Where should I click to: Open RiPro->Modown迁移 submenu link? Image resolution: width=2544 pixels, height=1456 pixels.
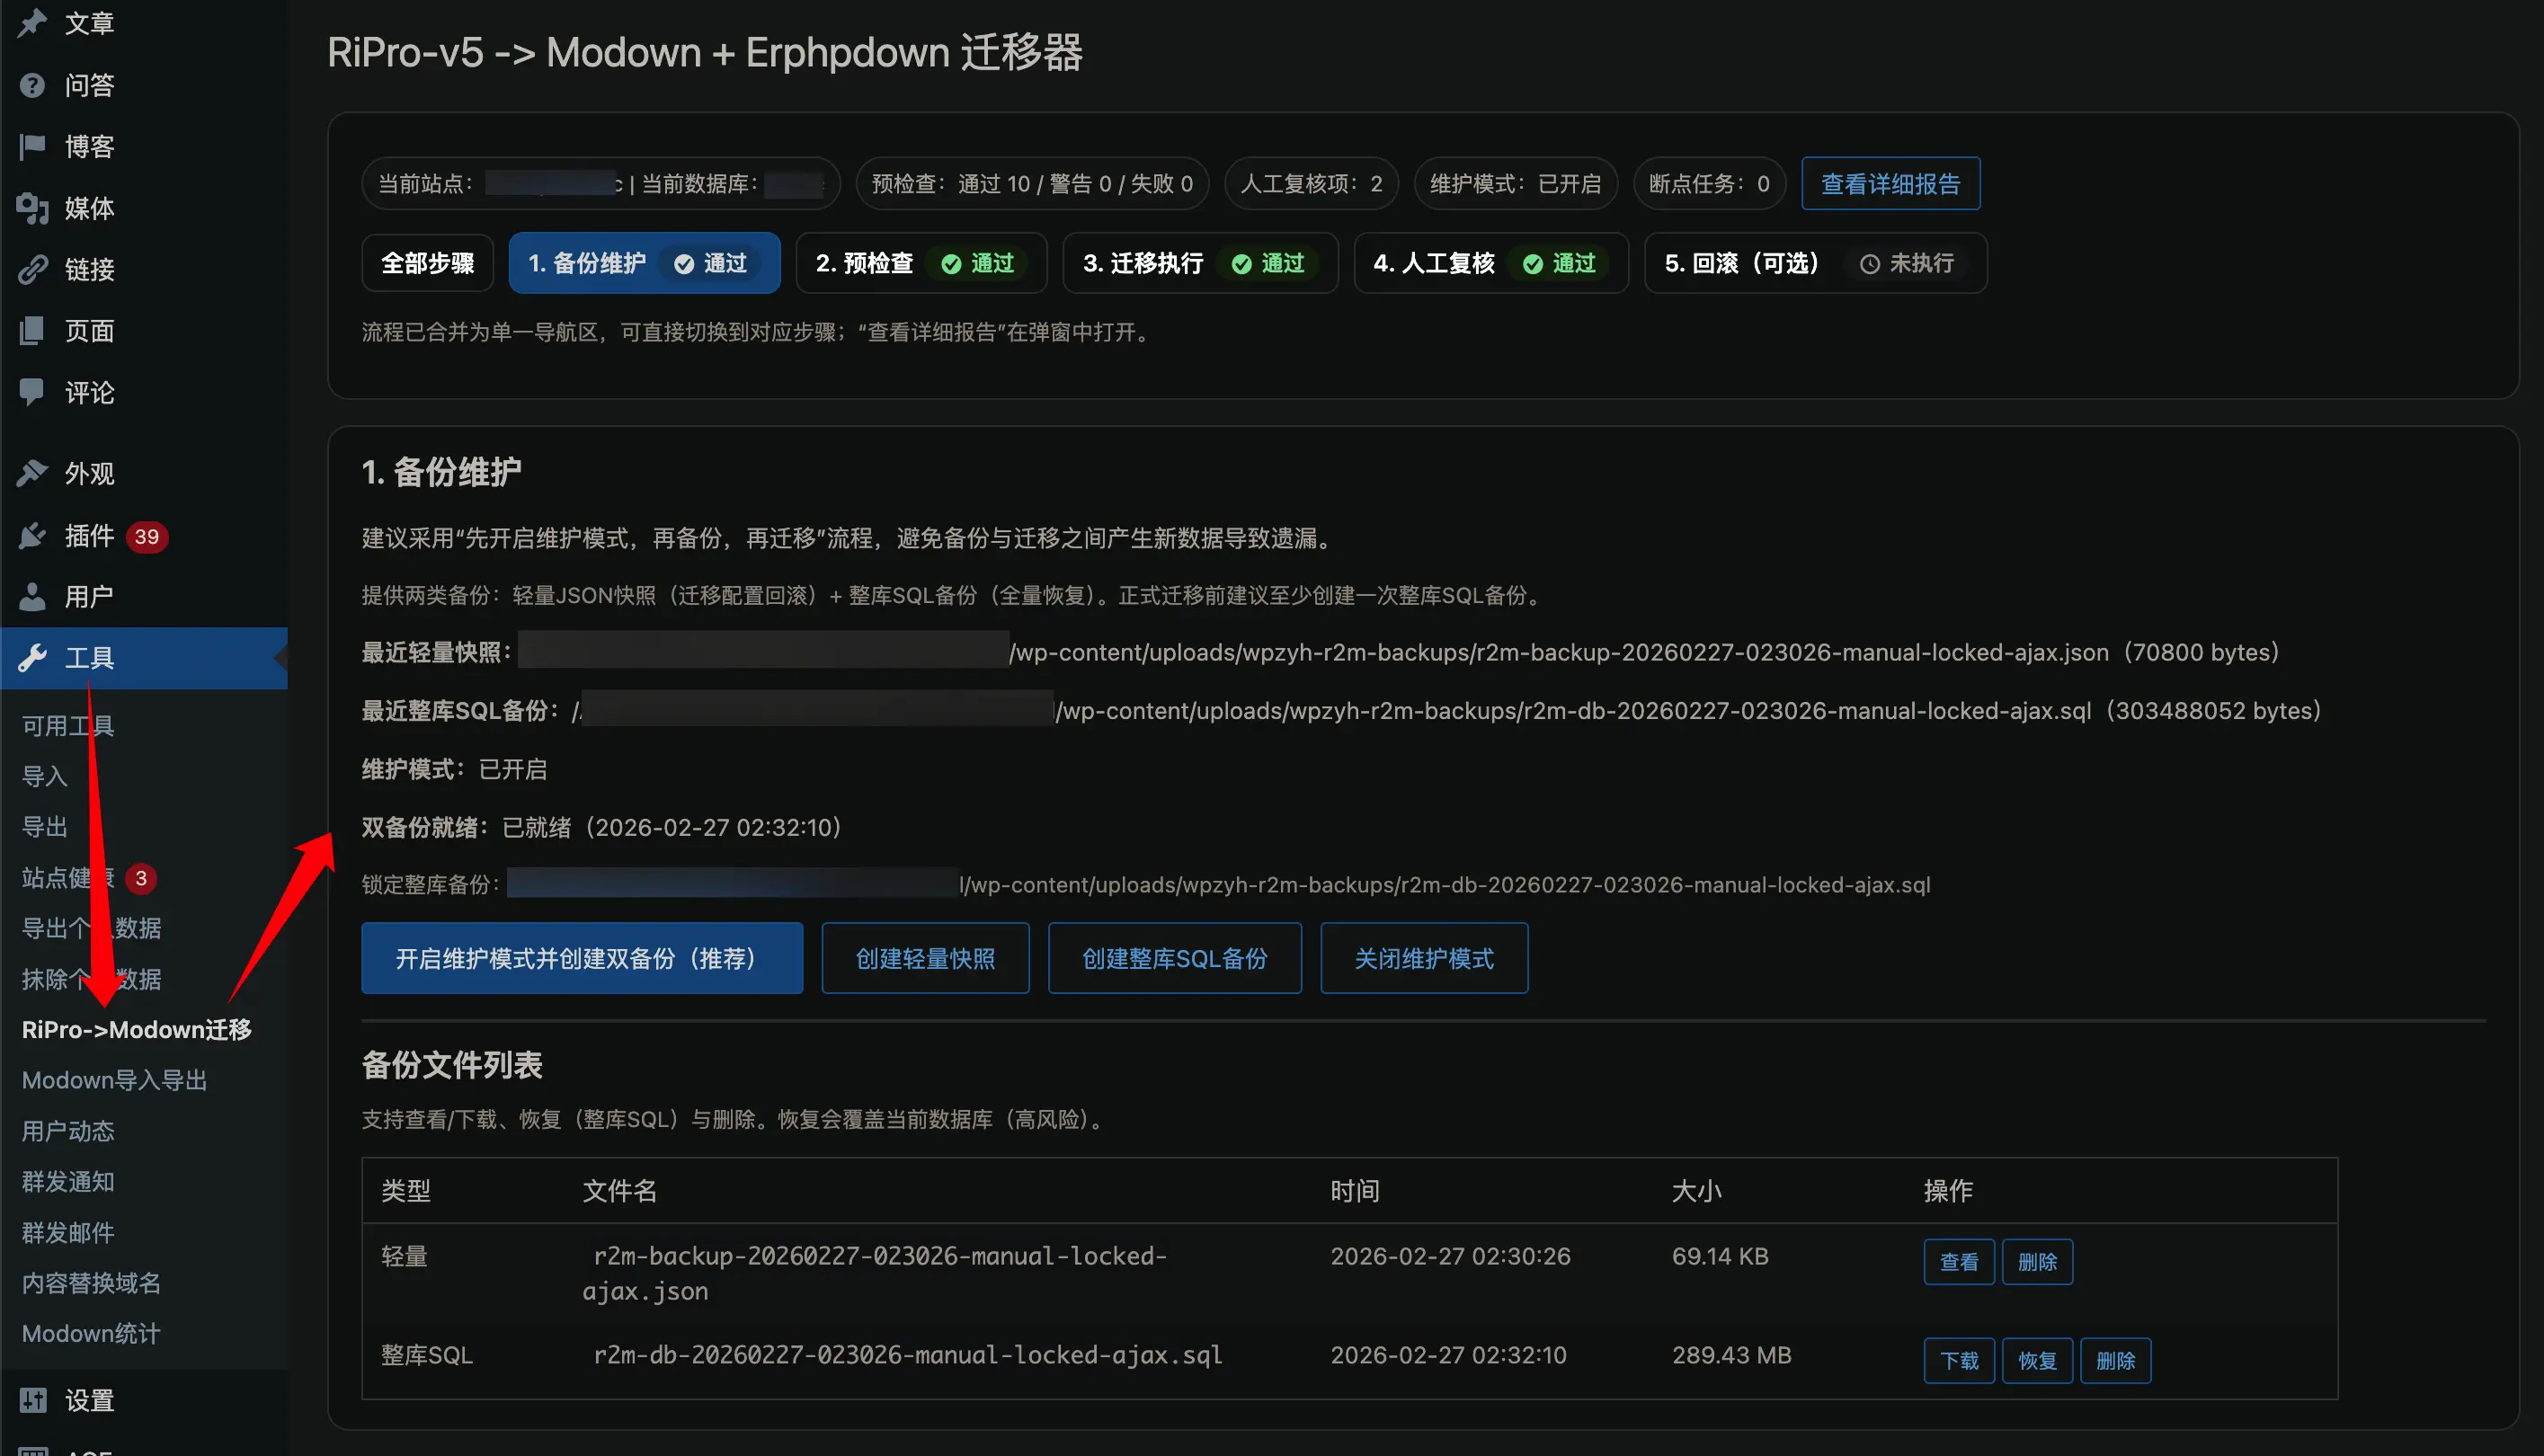click(x=136, y=1029)
